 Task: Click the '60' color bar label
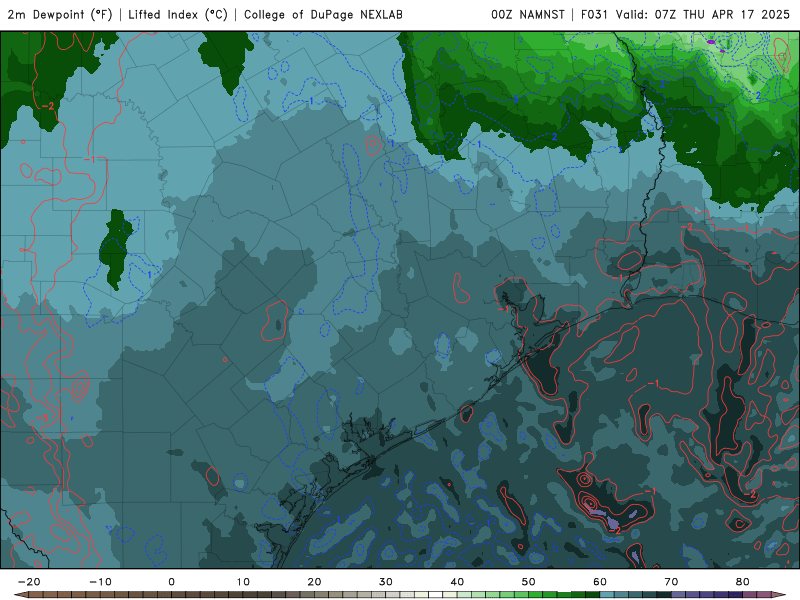click(x=600, y=582)
